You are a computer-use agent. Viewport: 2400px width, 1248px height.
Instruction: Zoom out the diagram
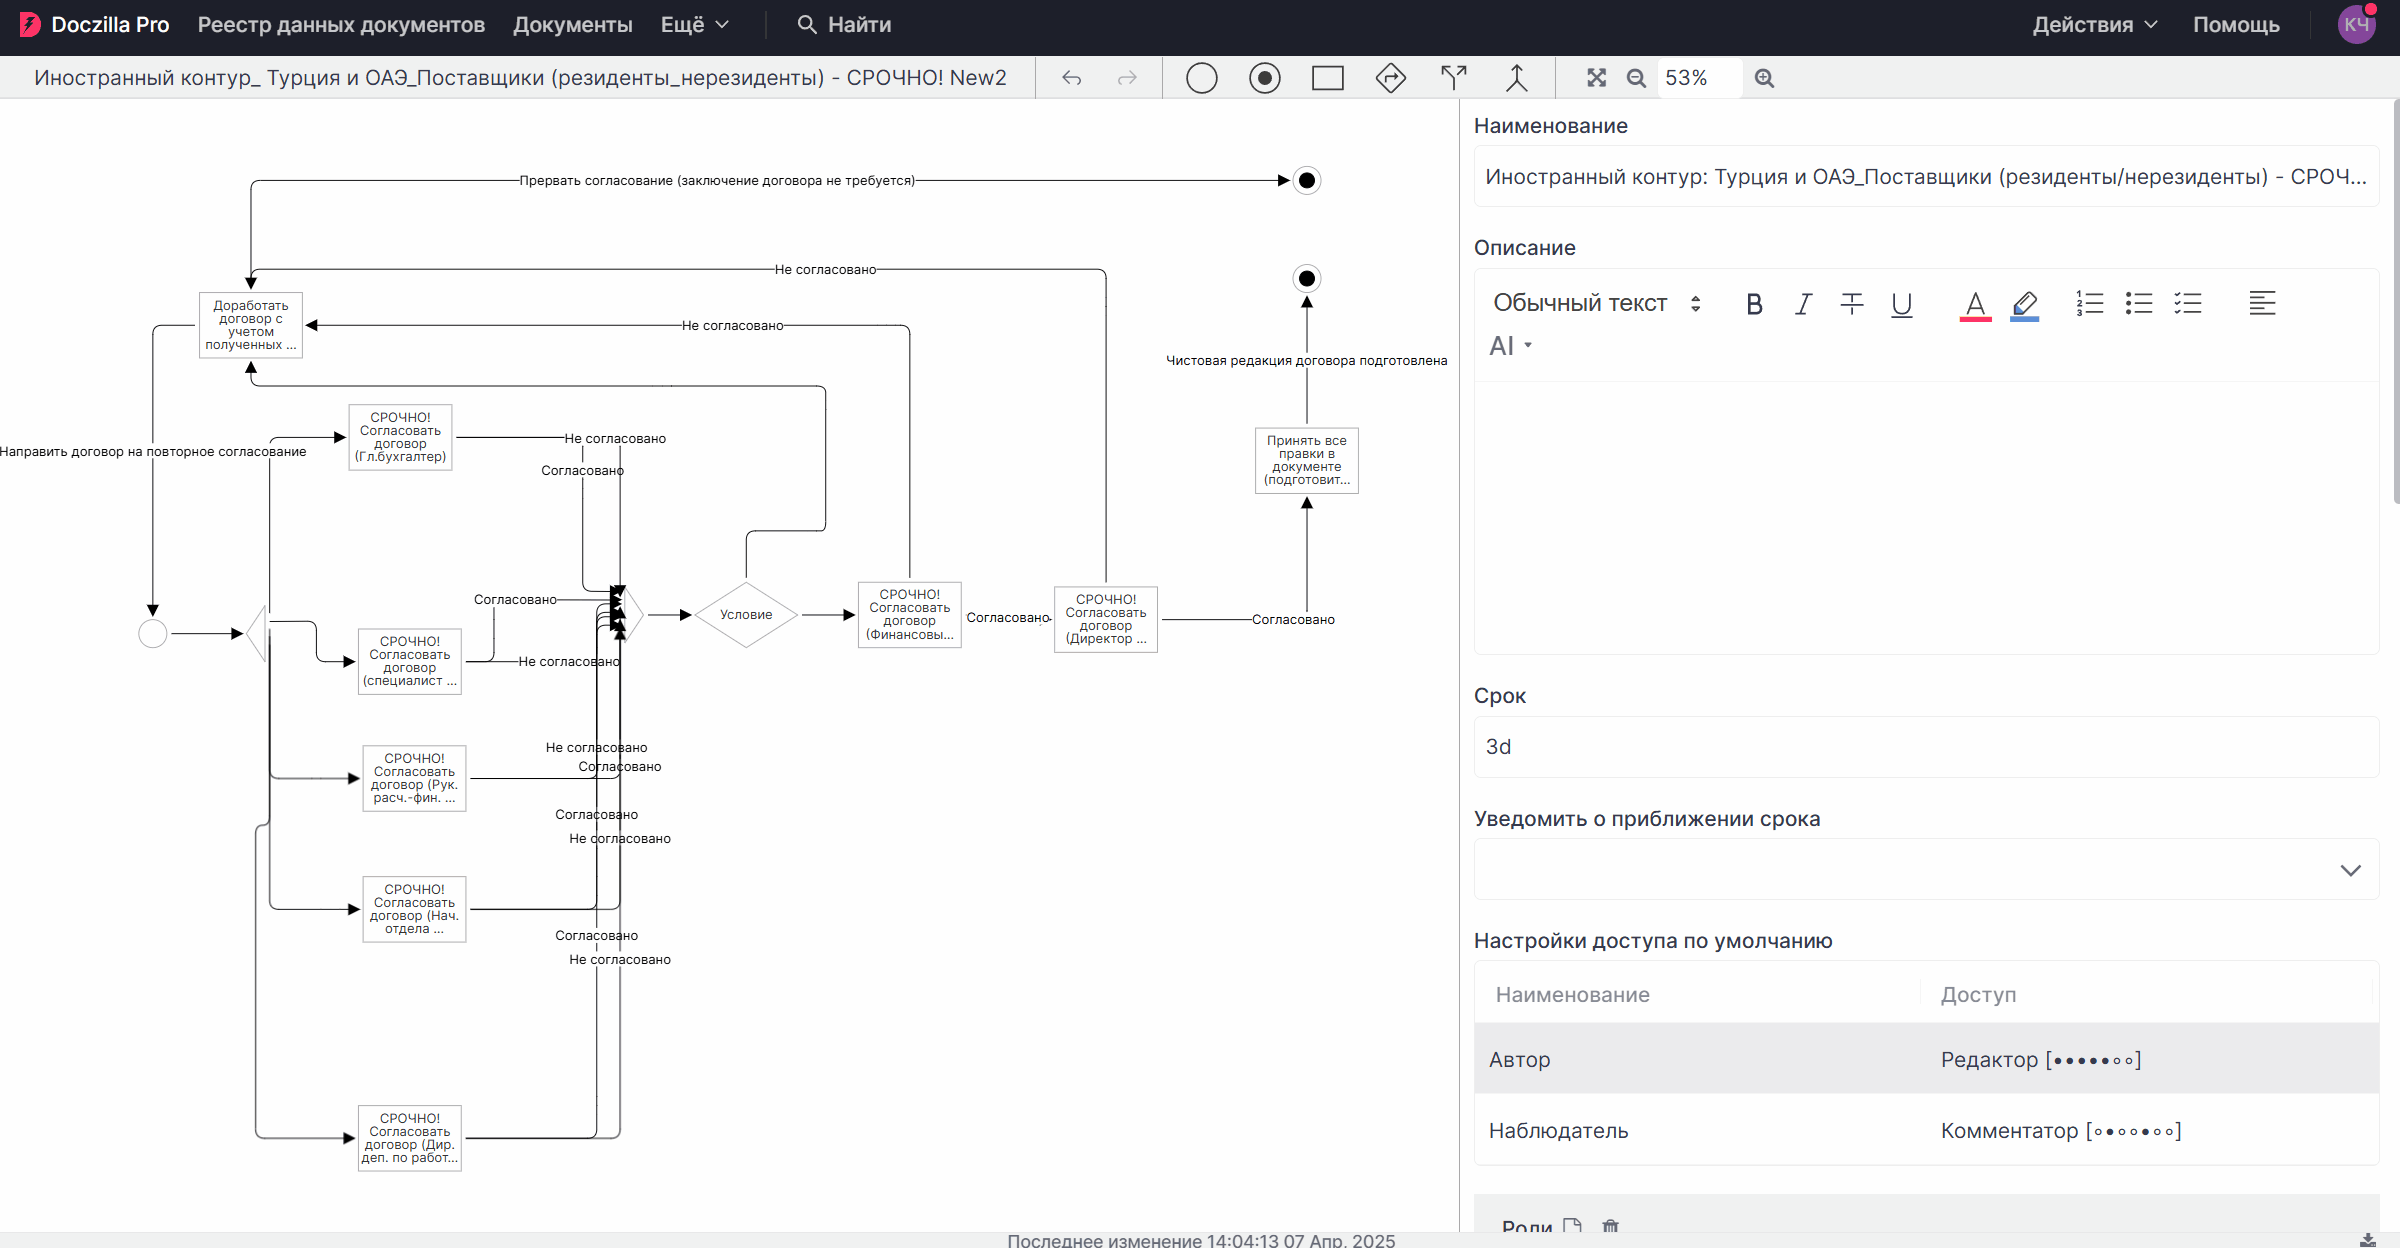[x=1636, y=78]
